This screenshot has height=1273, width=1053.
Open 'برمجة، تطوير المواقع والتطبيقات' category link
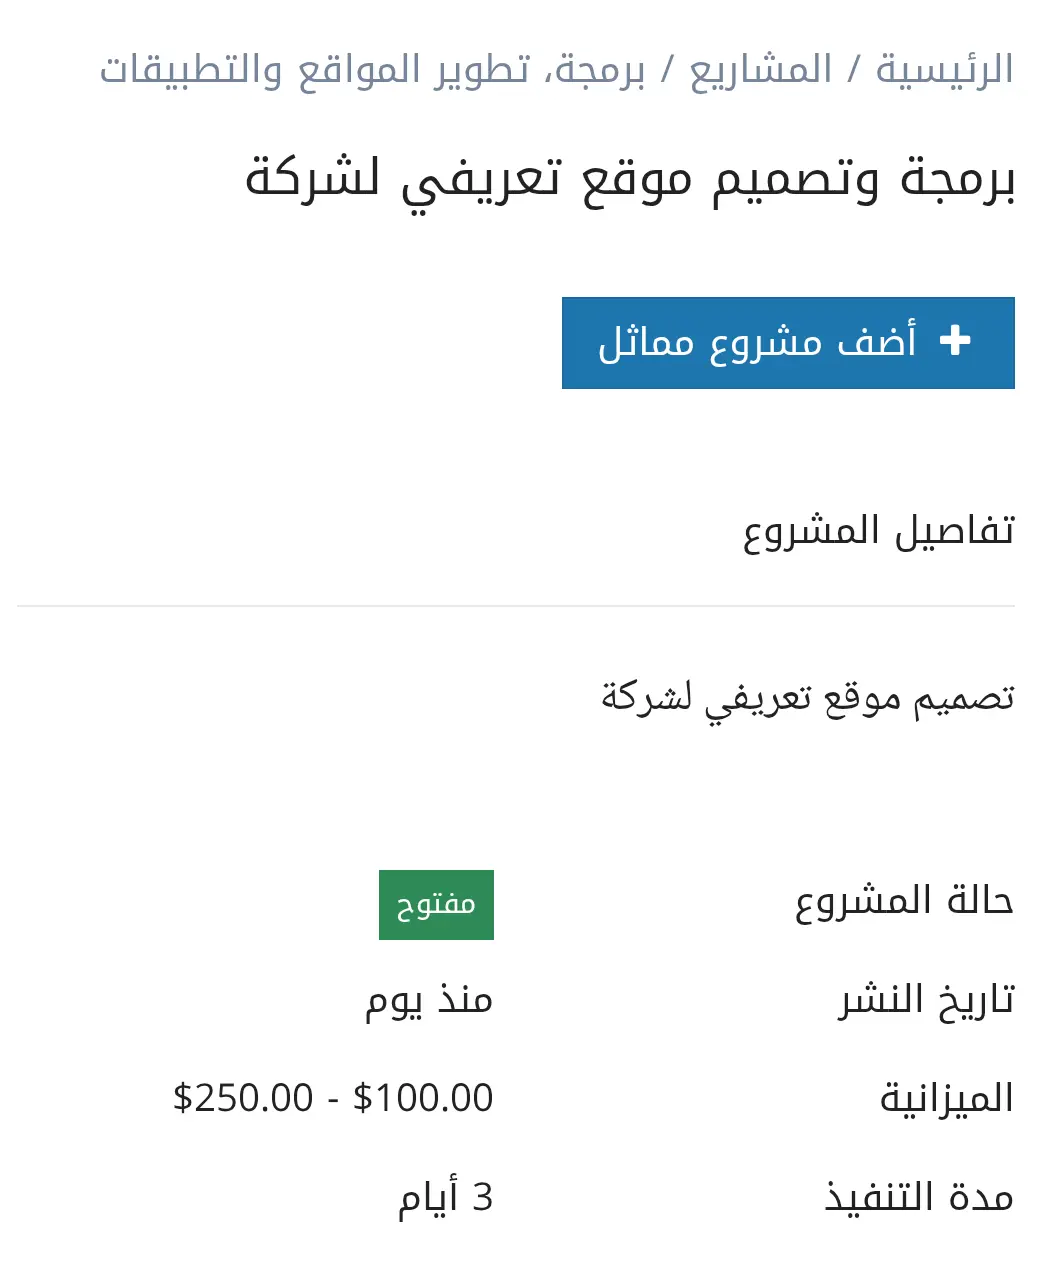pos(372,70)
